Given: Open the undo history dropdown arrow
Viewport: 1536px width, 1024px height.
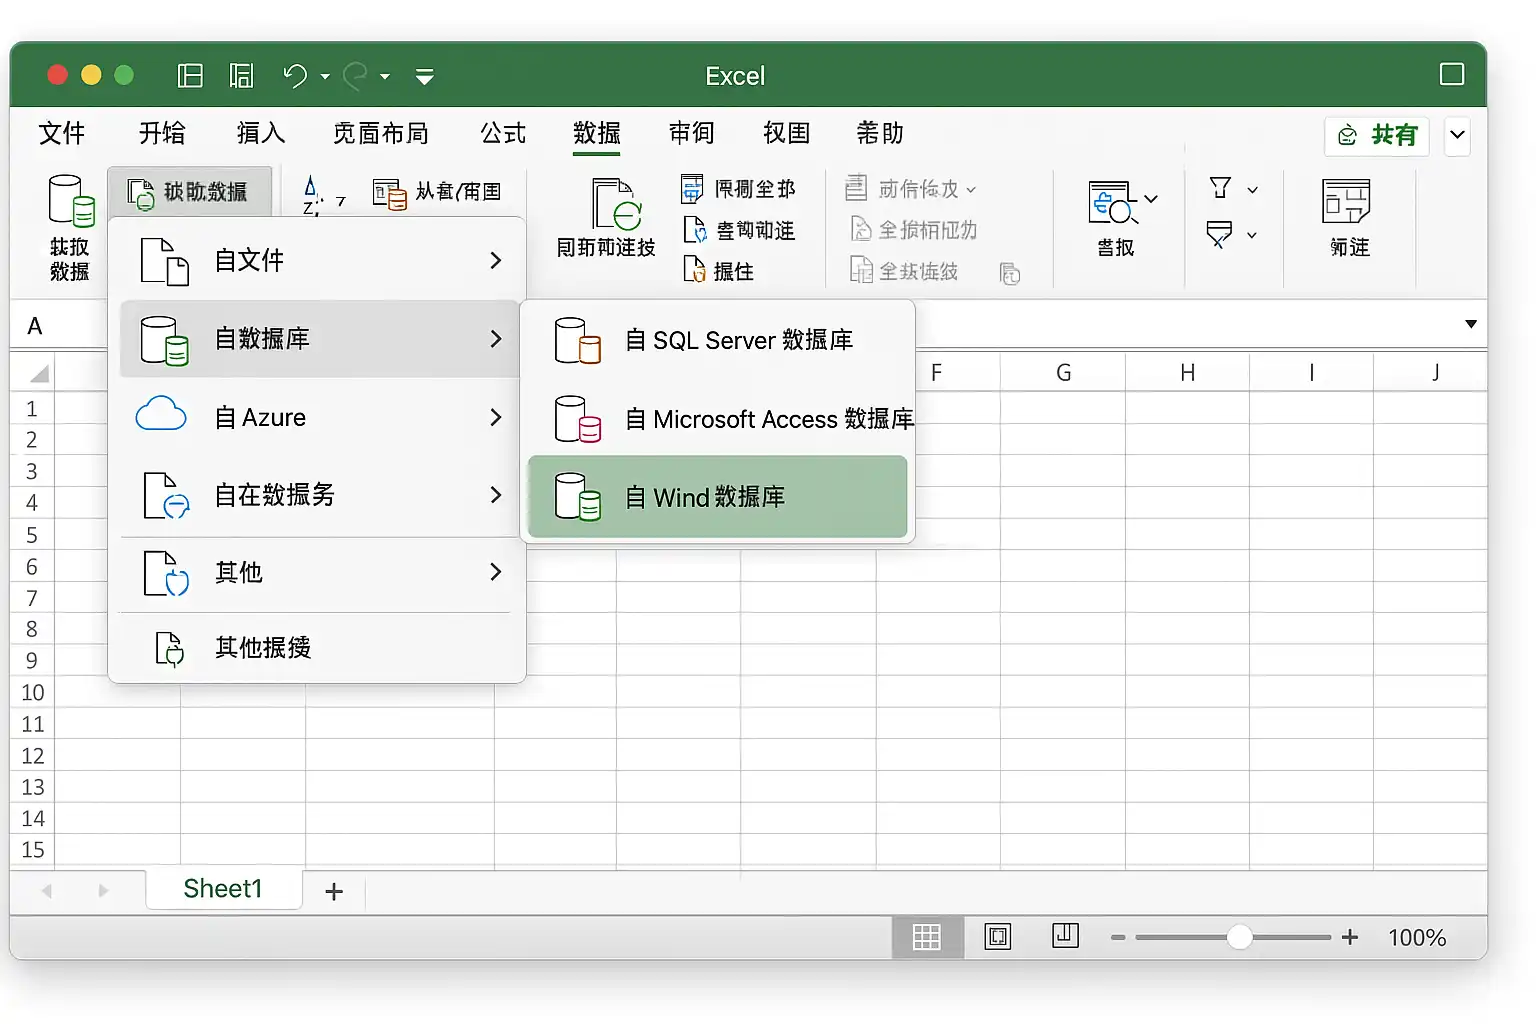Looking at the screenshot, I should coord(325,76).
